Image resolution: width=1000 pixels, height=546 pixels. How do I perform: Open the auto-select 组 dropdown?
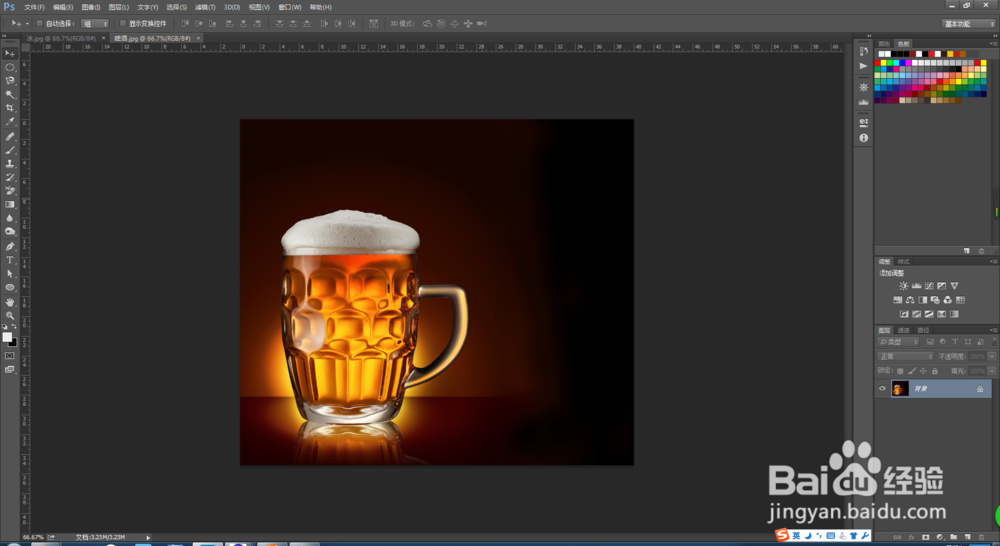[95, 24]
